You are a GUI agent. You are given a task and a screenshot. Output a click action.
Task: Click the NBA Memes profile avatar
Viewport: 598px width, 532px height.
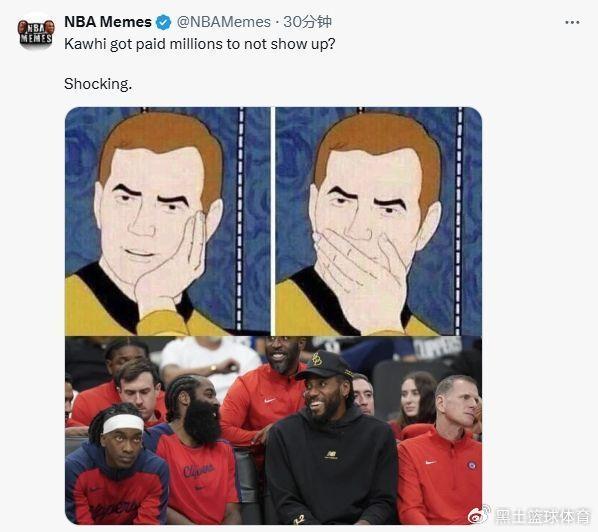(x=36, y=32)
